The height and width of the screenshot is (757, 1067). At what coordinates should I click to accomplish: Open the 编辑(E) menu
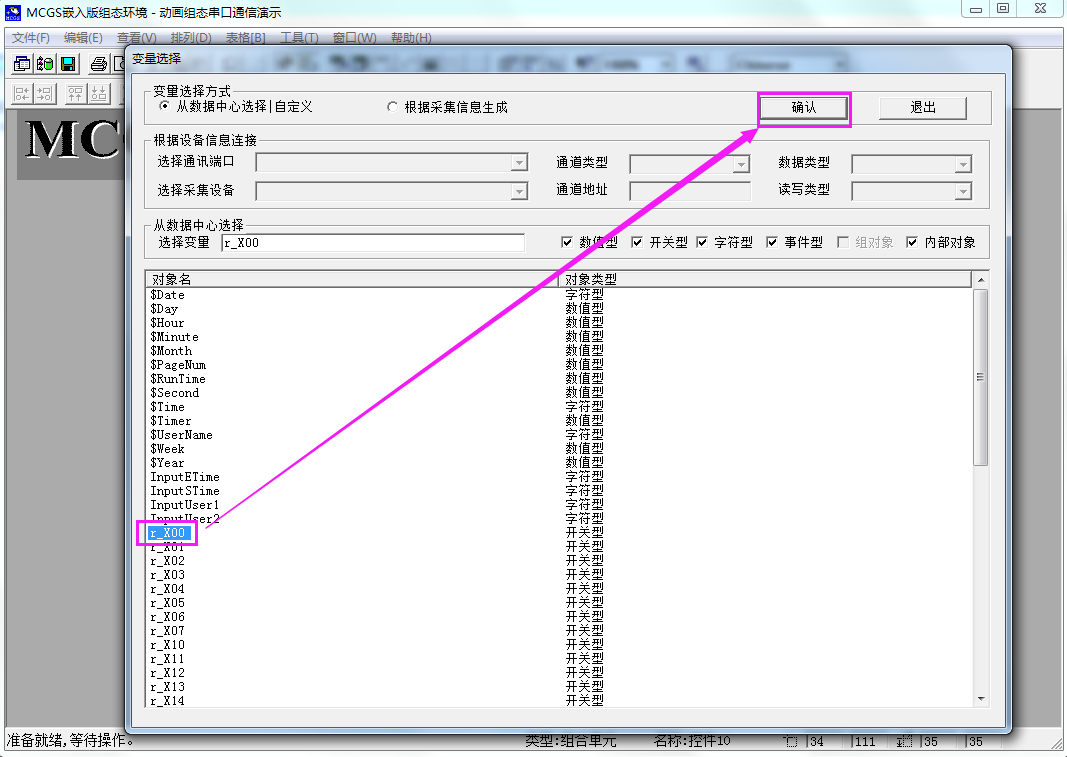(x=83, y=37)
